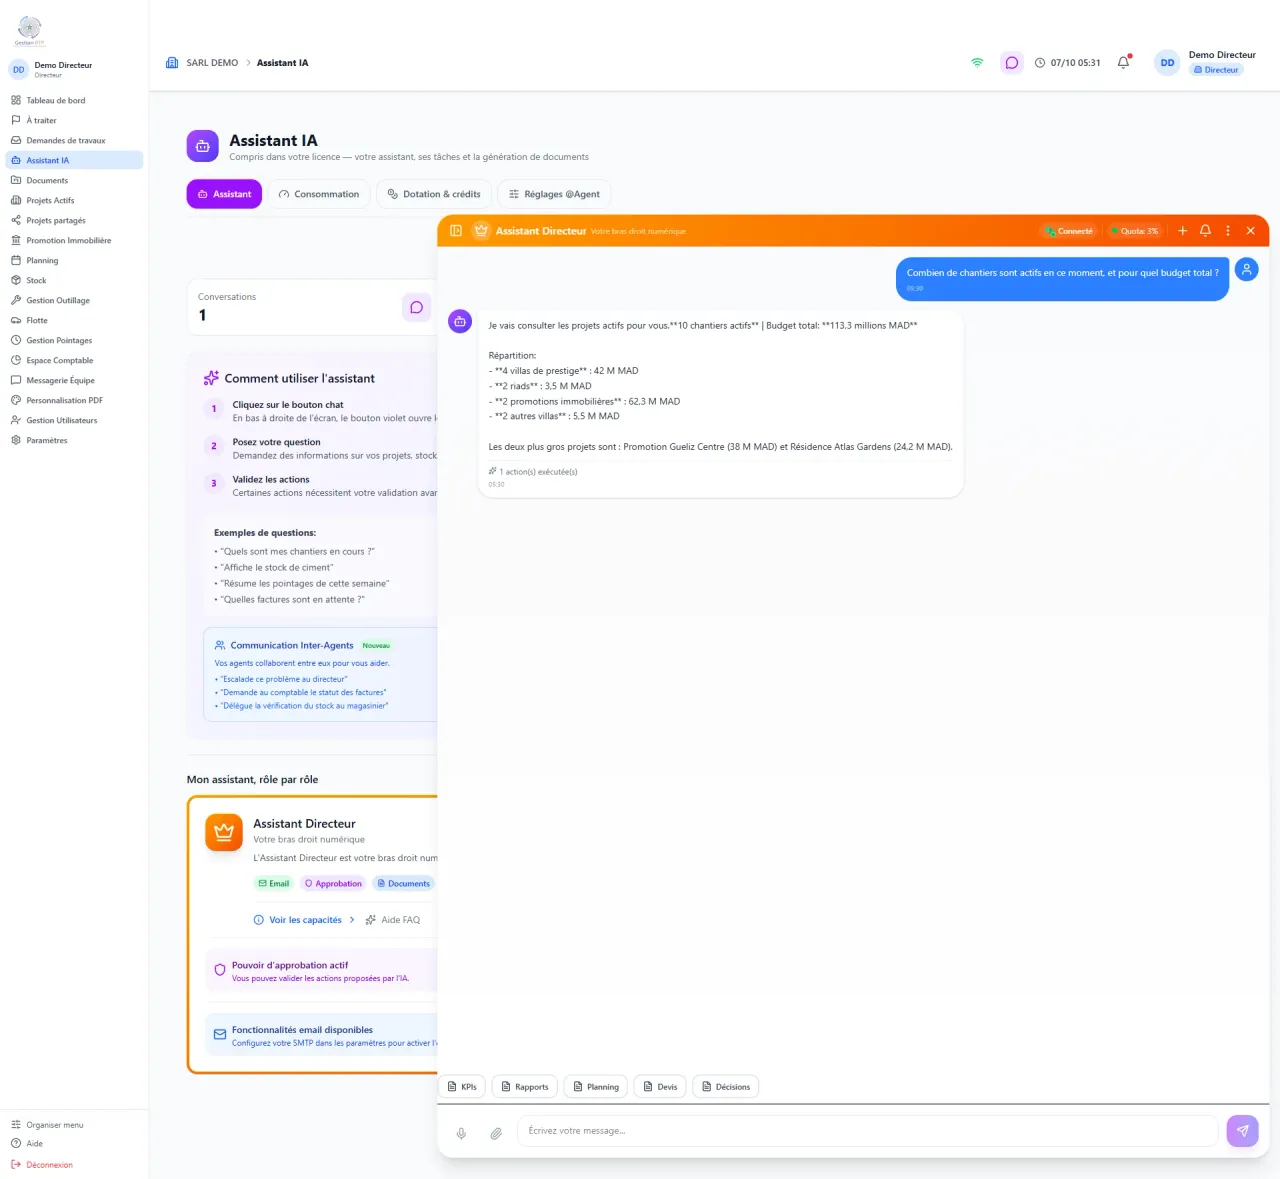
Task: Select the purple Assistant tab
Action: click(224, 194)
